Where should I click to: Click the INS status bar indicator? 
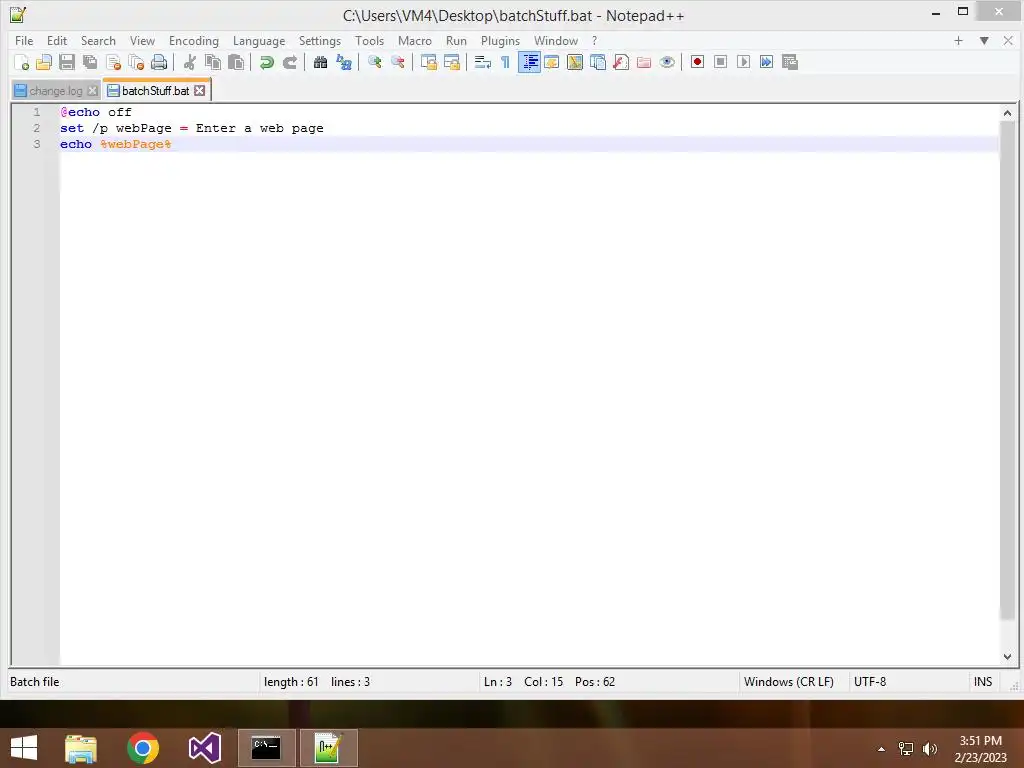pyautogui.click(x=983, y=682)
